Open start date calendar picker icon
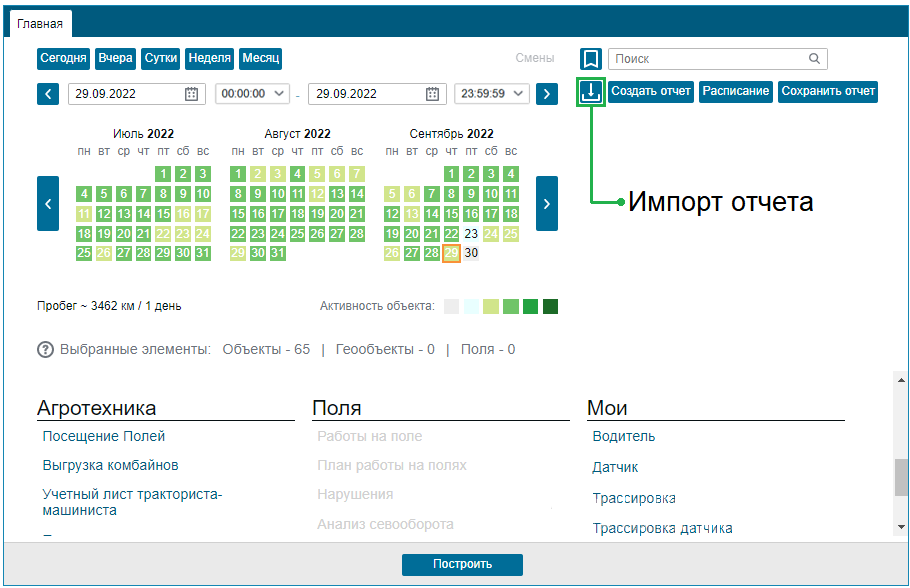The height and width of the screenshot is (588, 910). [192, 94]
